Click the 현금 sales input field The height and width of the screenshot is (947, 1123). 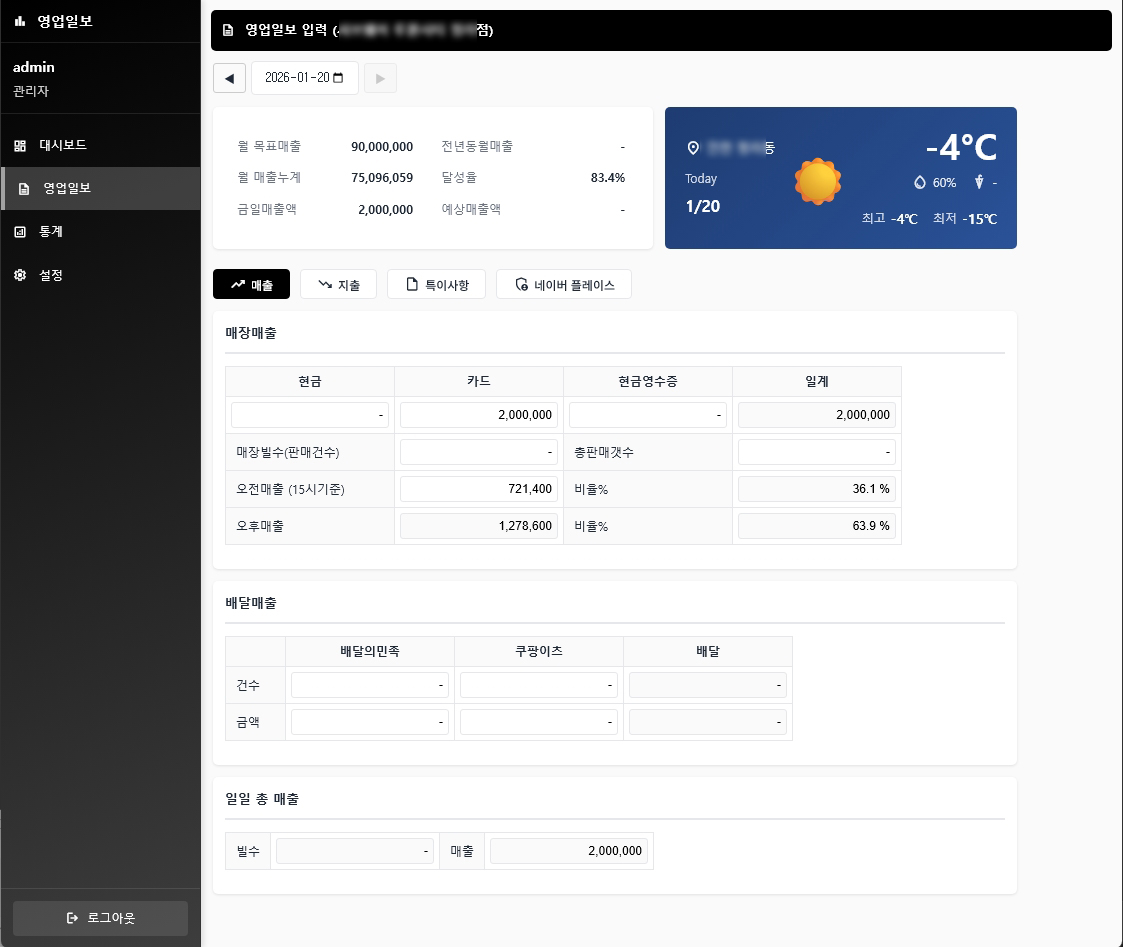(310, 415)
